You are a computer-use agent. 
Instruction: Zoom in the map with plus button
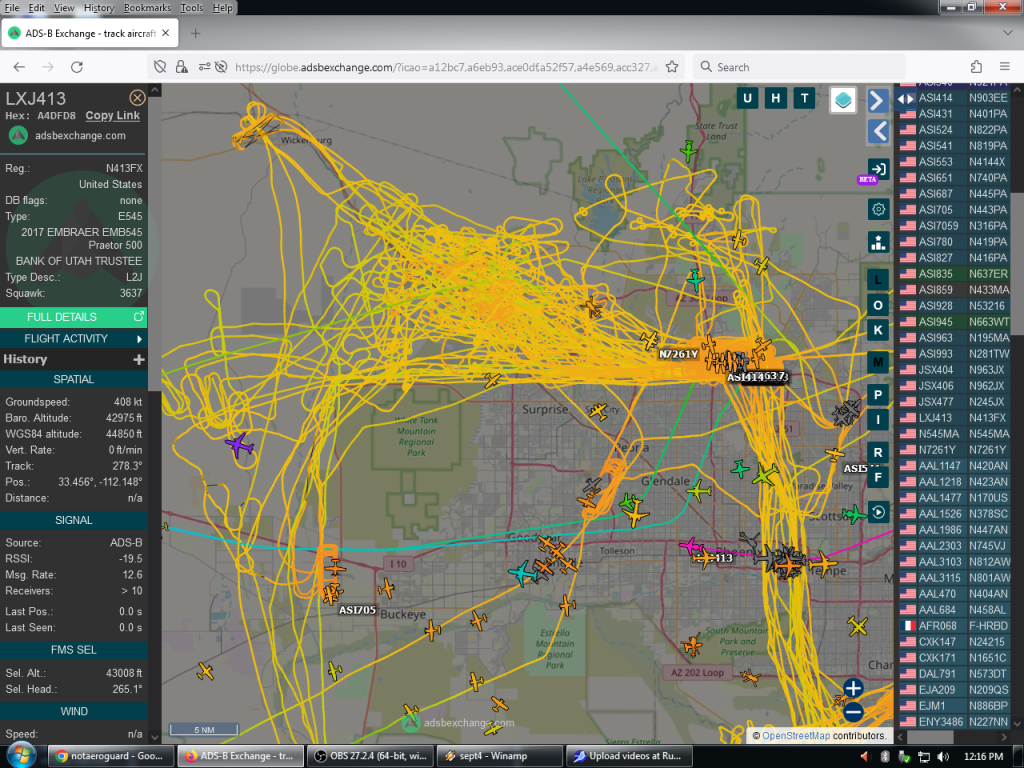coord(853,688)
